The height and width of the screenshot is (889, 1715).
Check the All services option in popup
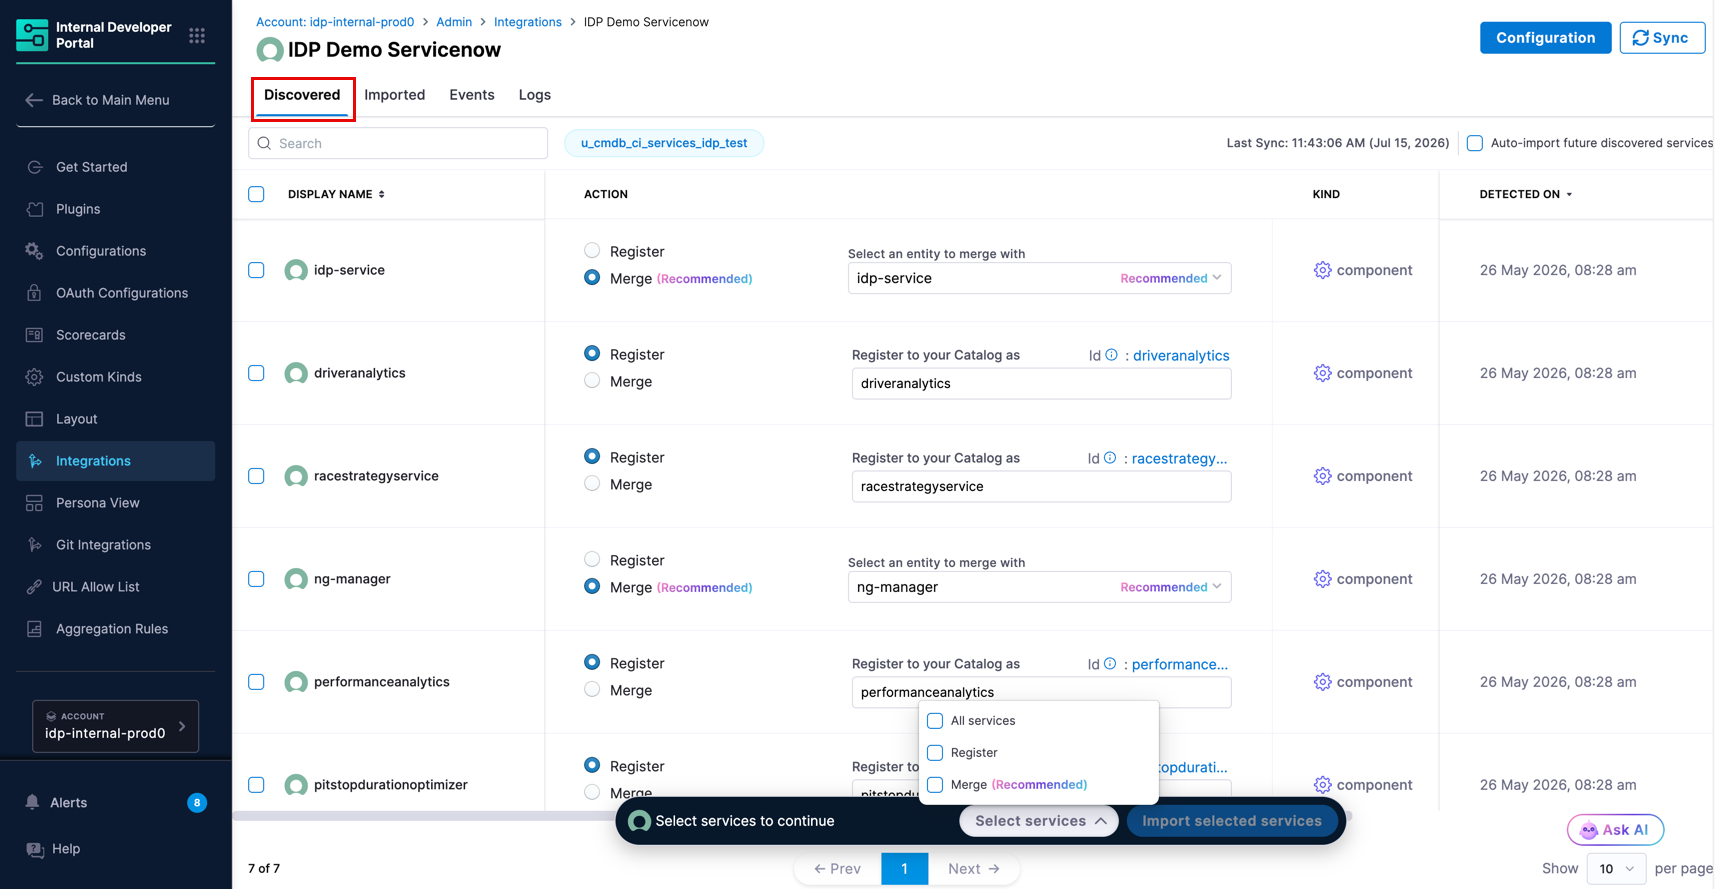tap(935, 720)
